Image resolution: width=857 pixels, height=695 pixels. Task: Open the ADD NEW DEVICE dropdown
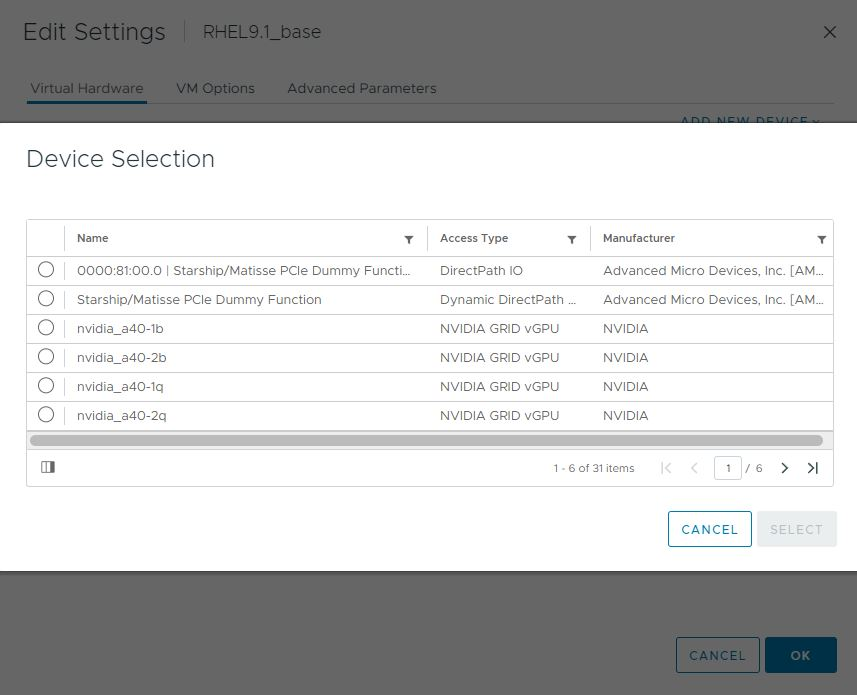point(748,121)
